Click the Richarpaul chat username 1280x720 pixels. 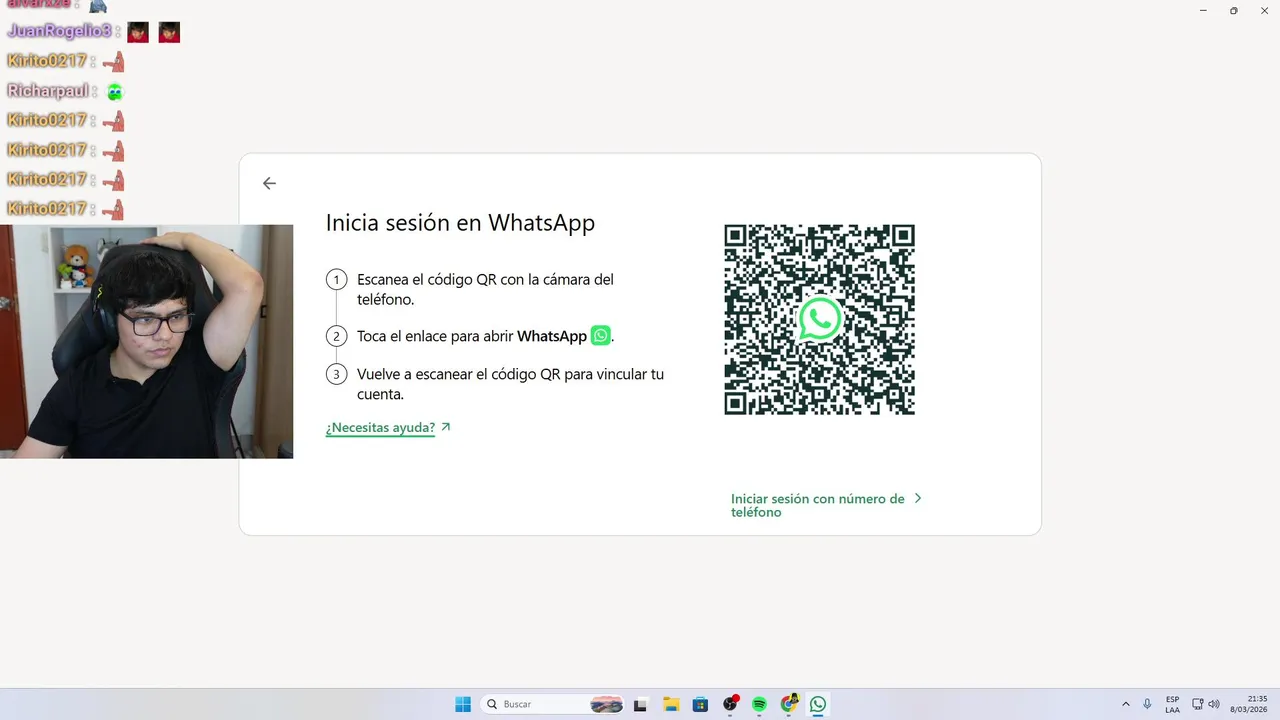coord(47,91)
